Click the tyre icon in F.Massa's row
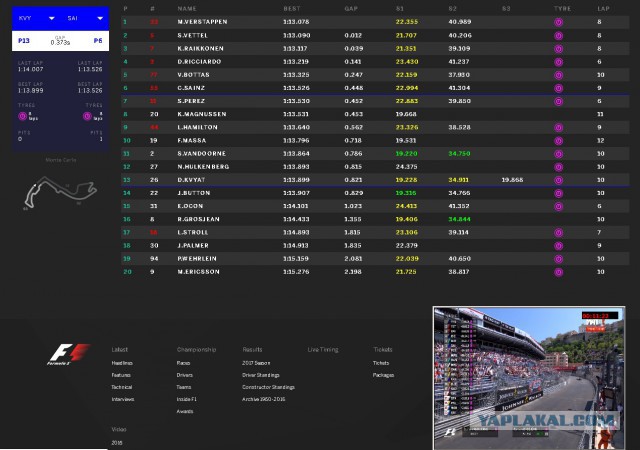This screenshot has width=640, height=450. (x=558, y=141)
